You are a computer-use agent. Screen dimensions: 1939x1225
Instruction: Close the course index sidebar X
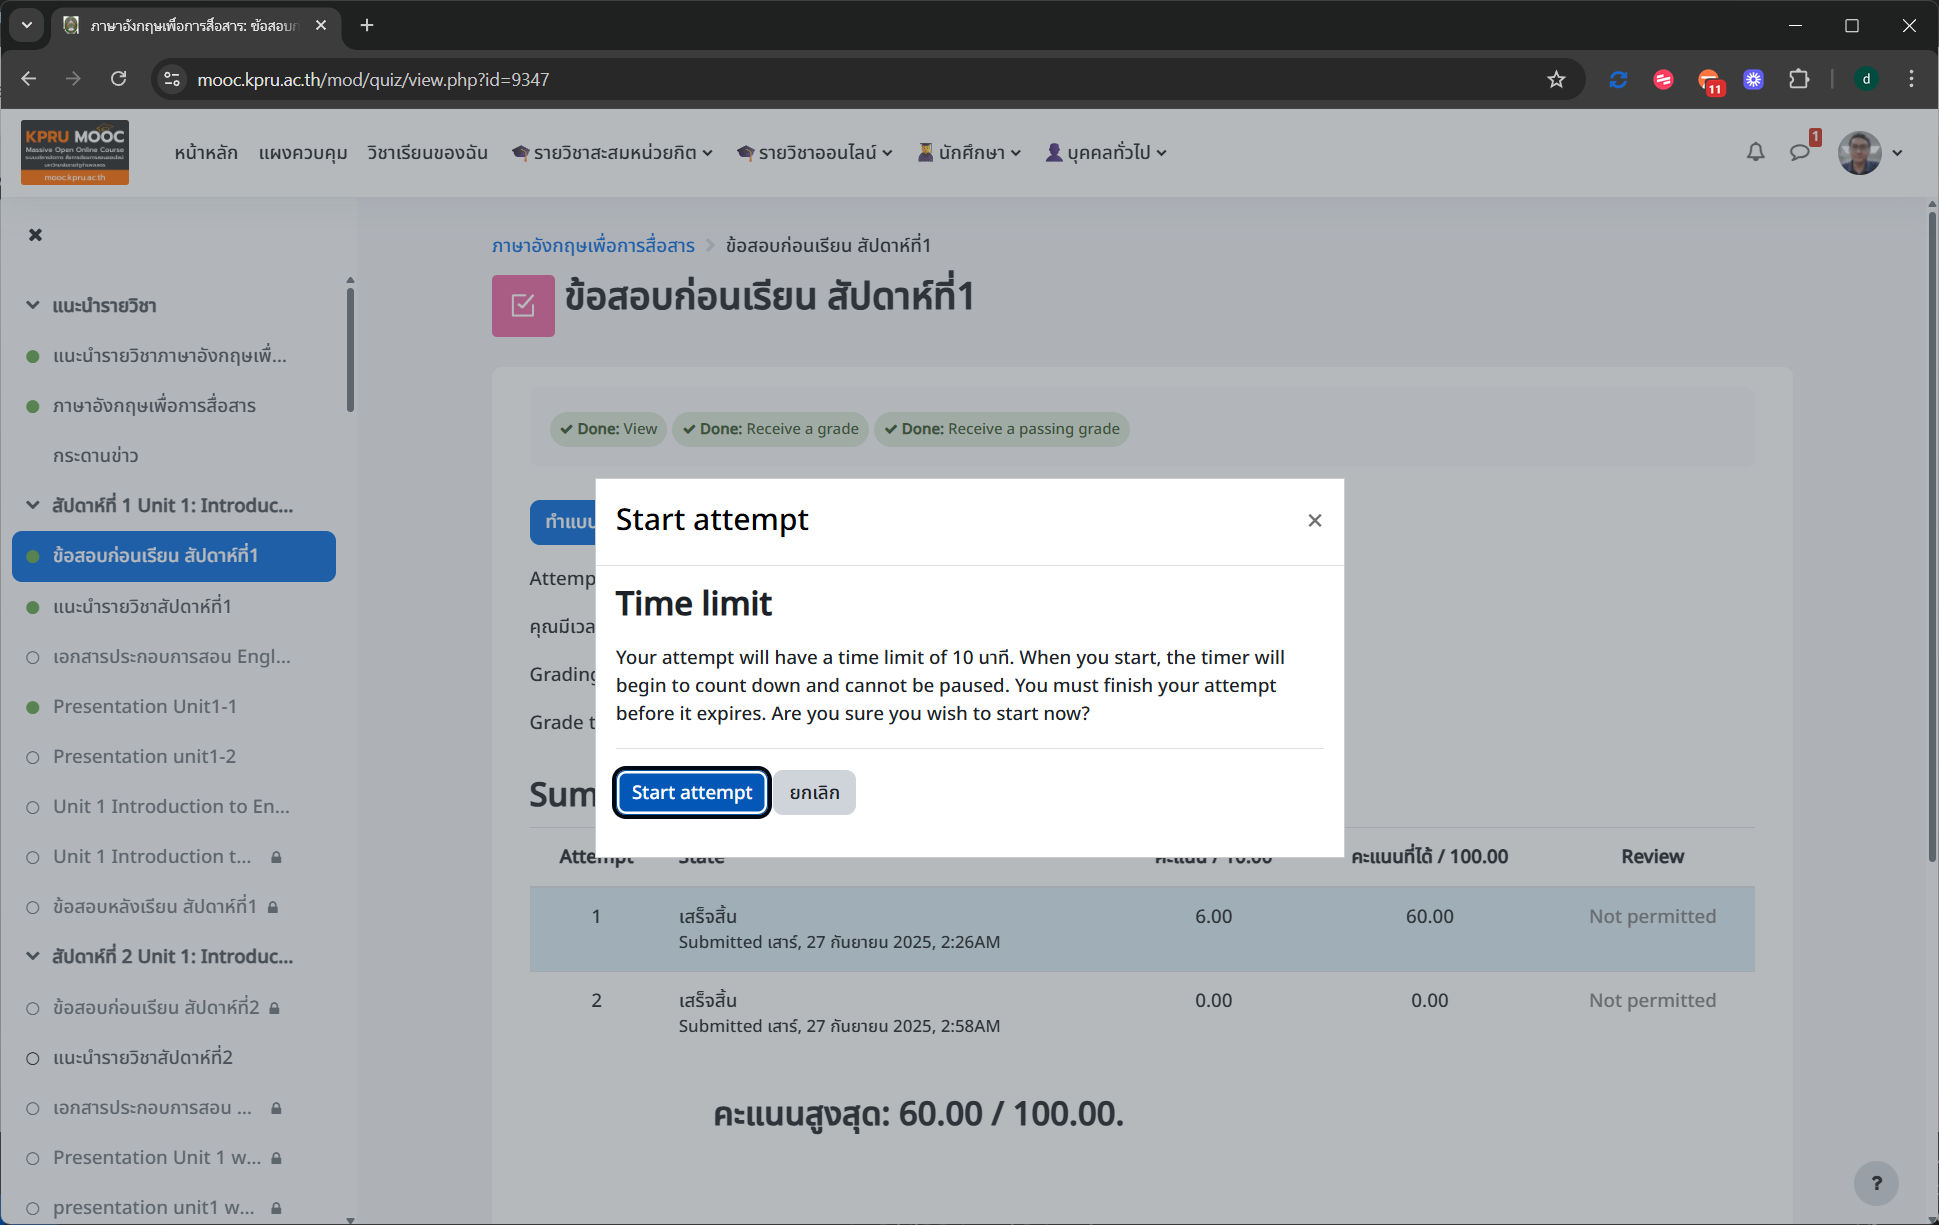35,235
